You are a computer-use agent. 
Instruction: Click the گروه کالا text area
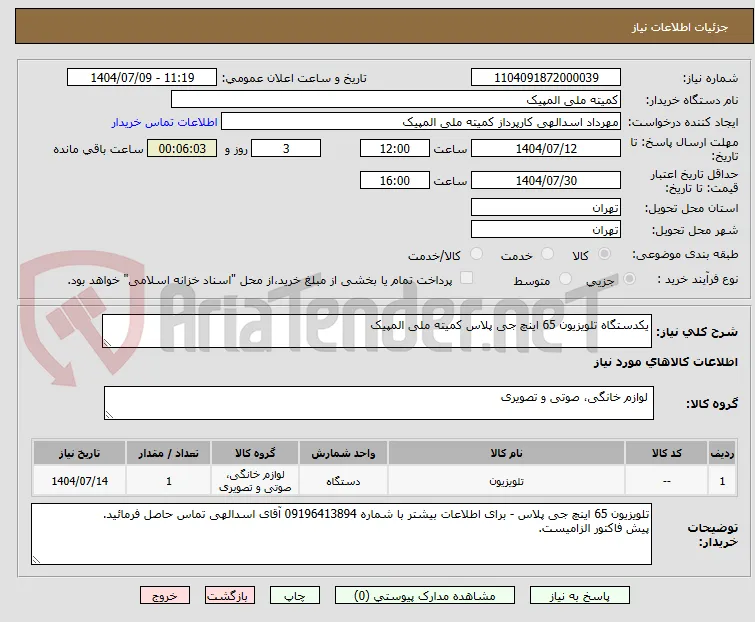[x=379, y=403]
